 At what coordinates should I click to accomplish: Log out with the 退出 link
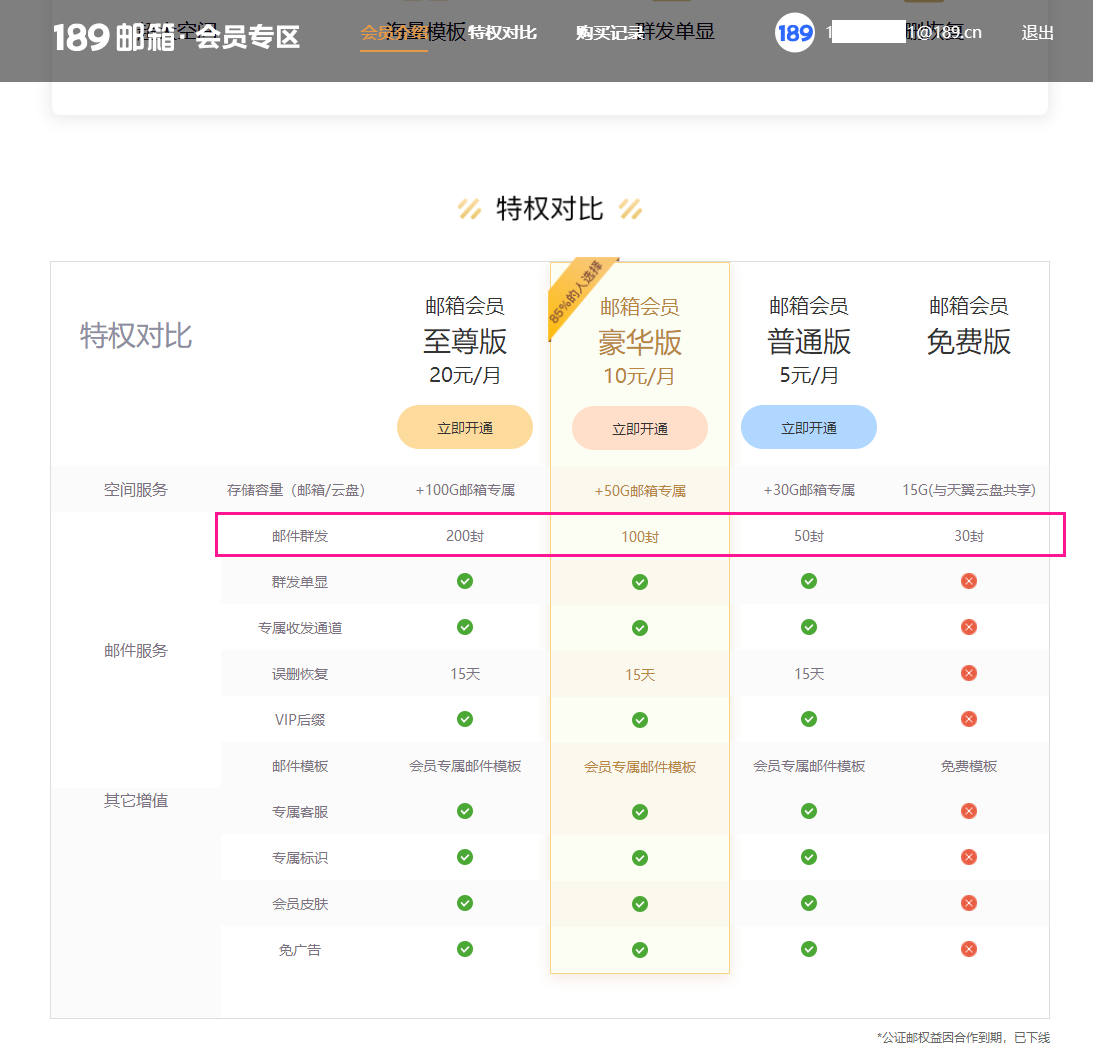point(1037,33)
